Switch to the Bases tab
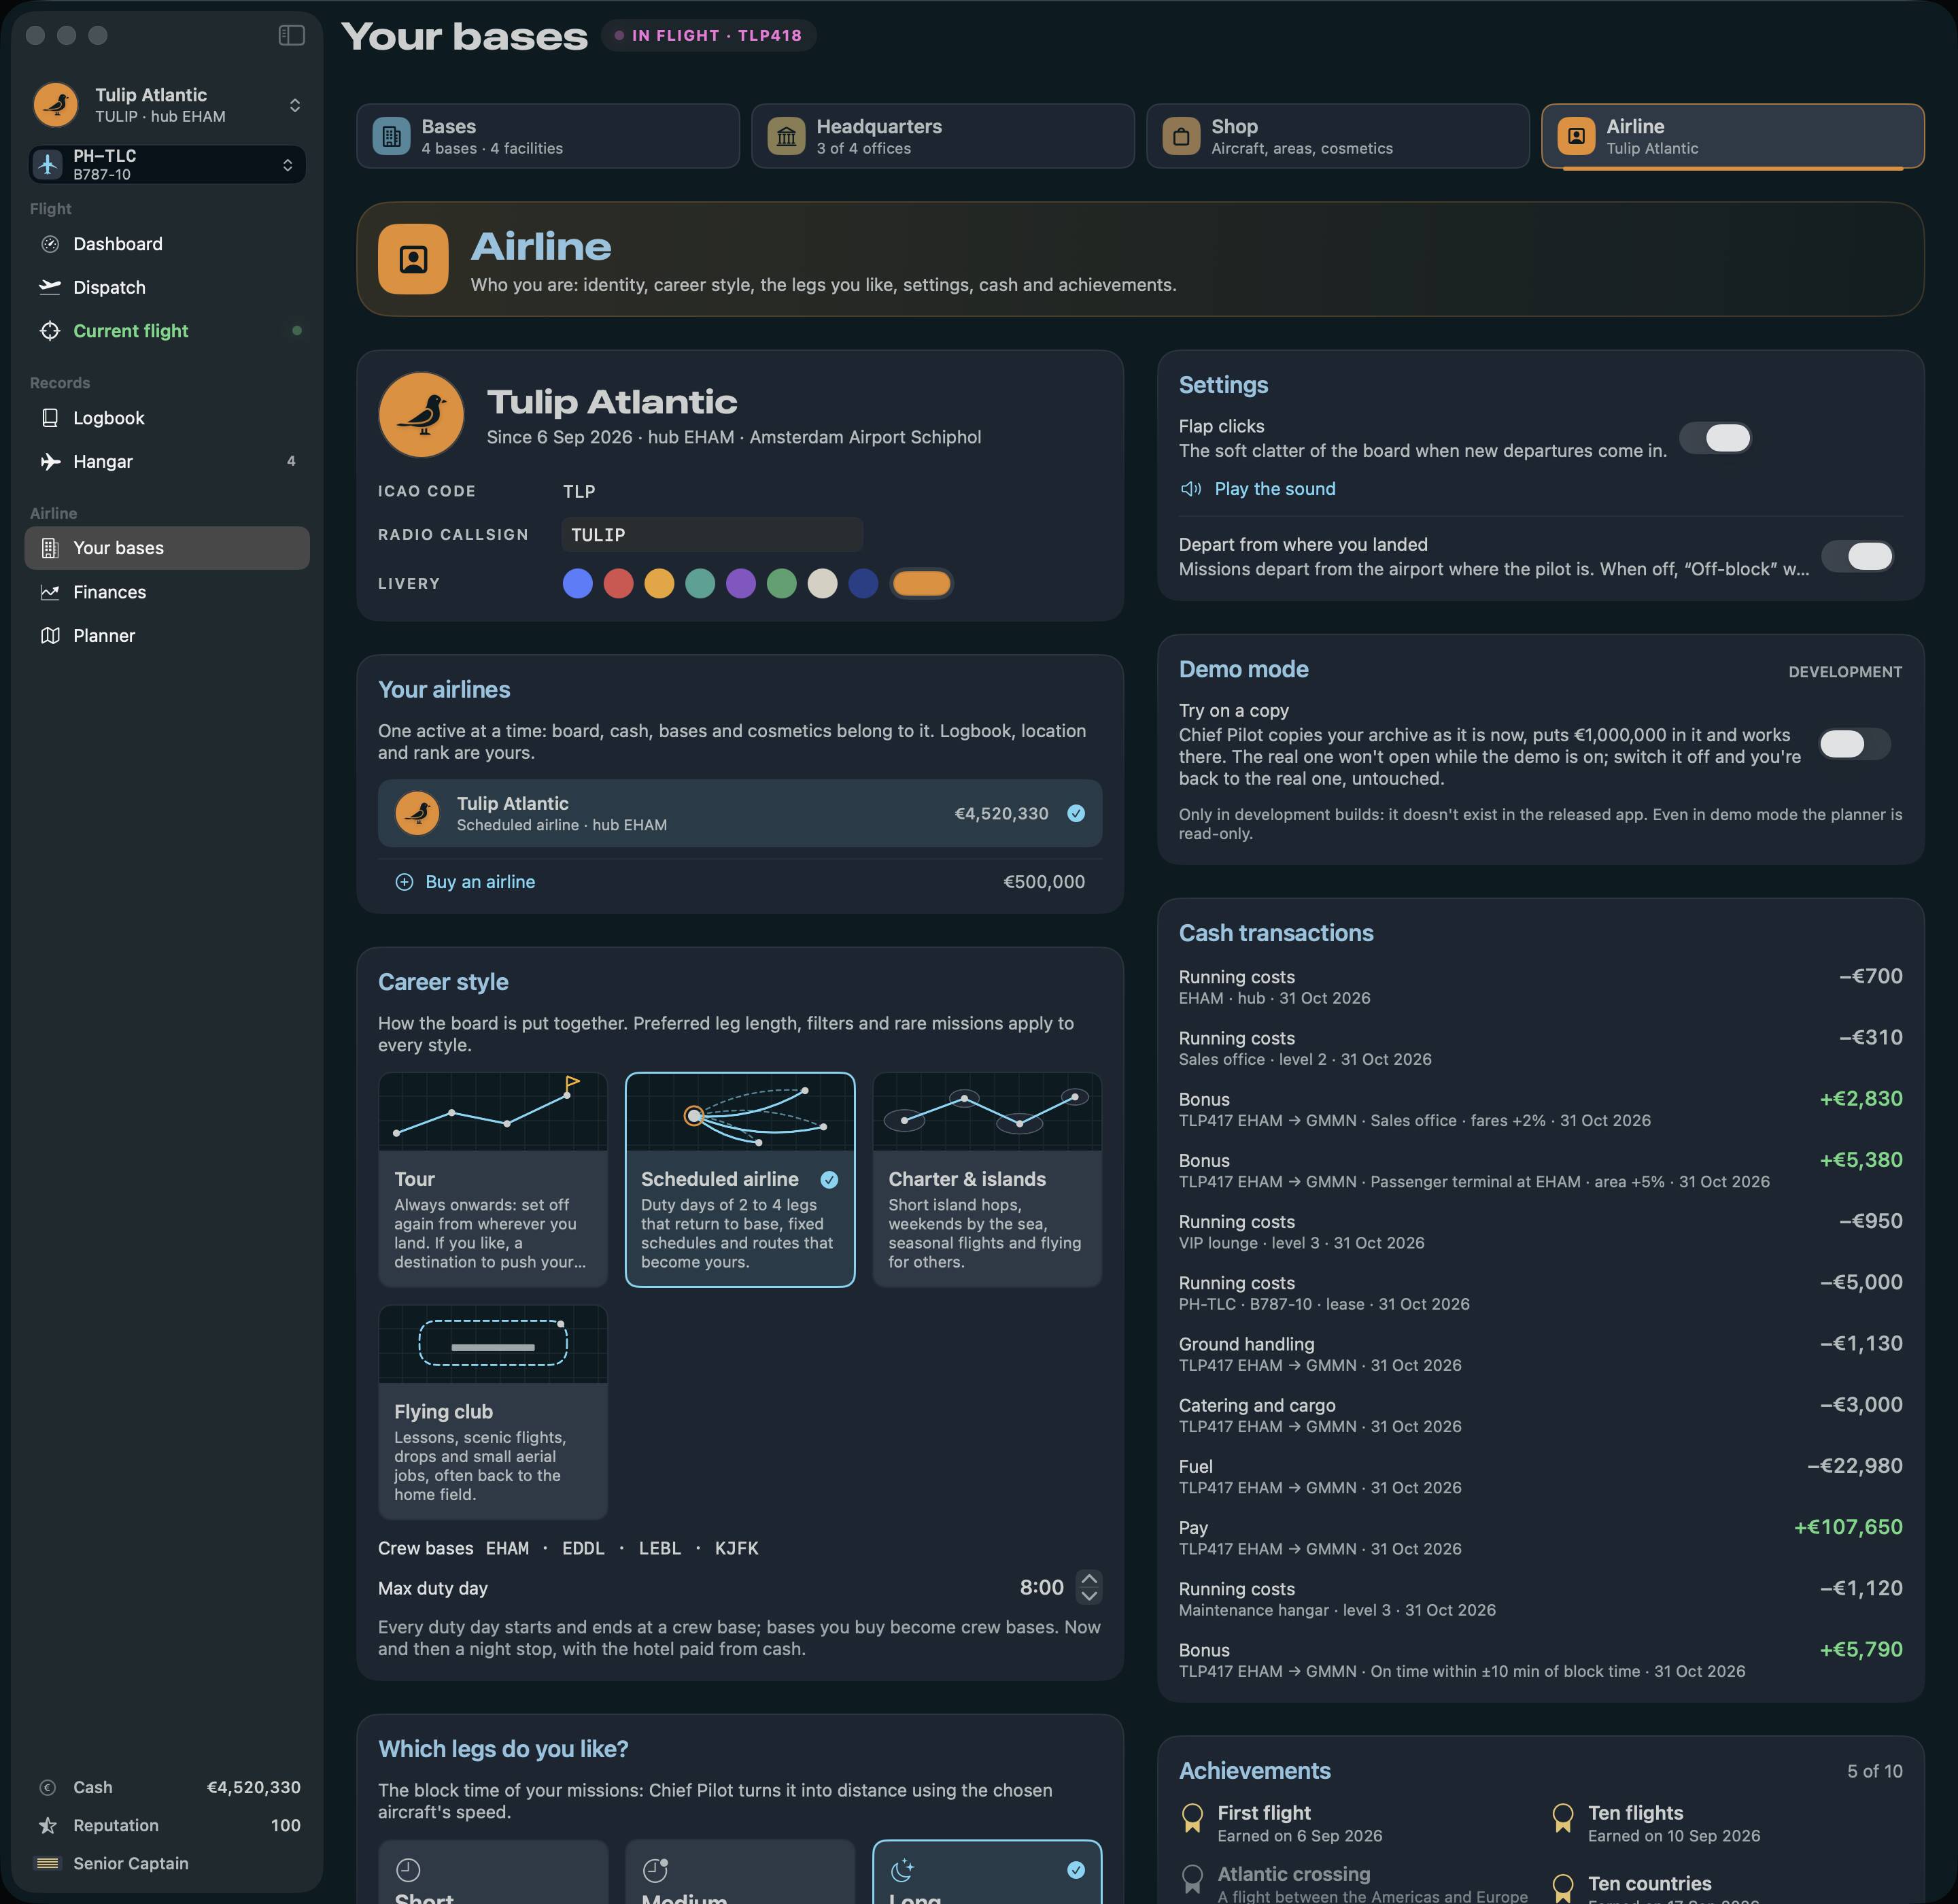This screenshot has width=1958, height=1904. [x=548, y=136]
